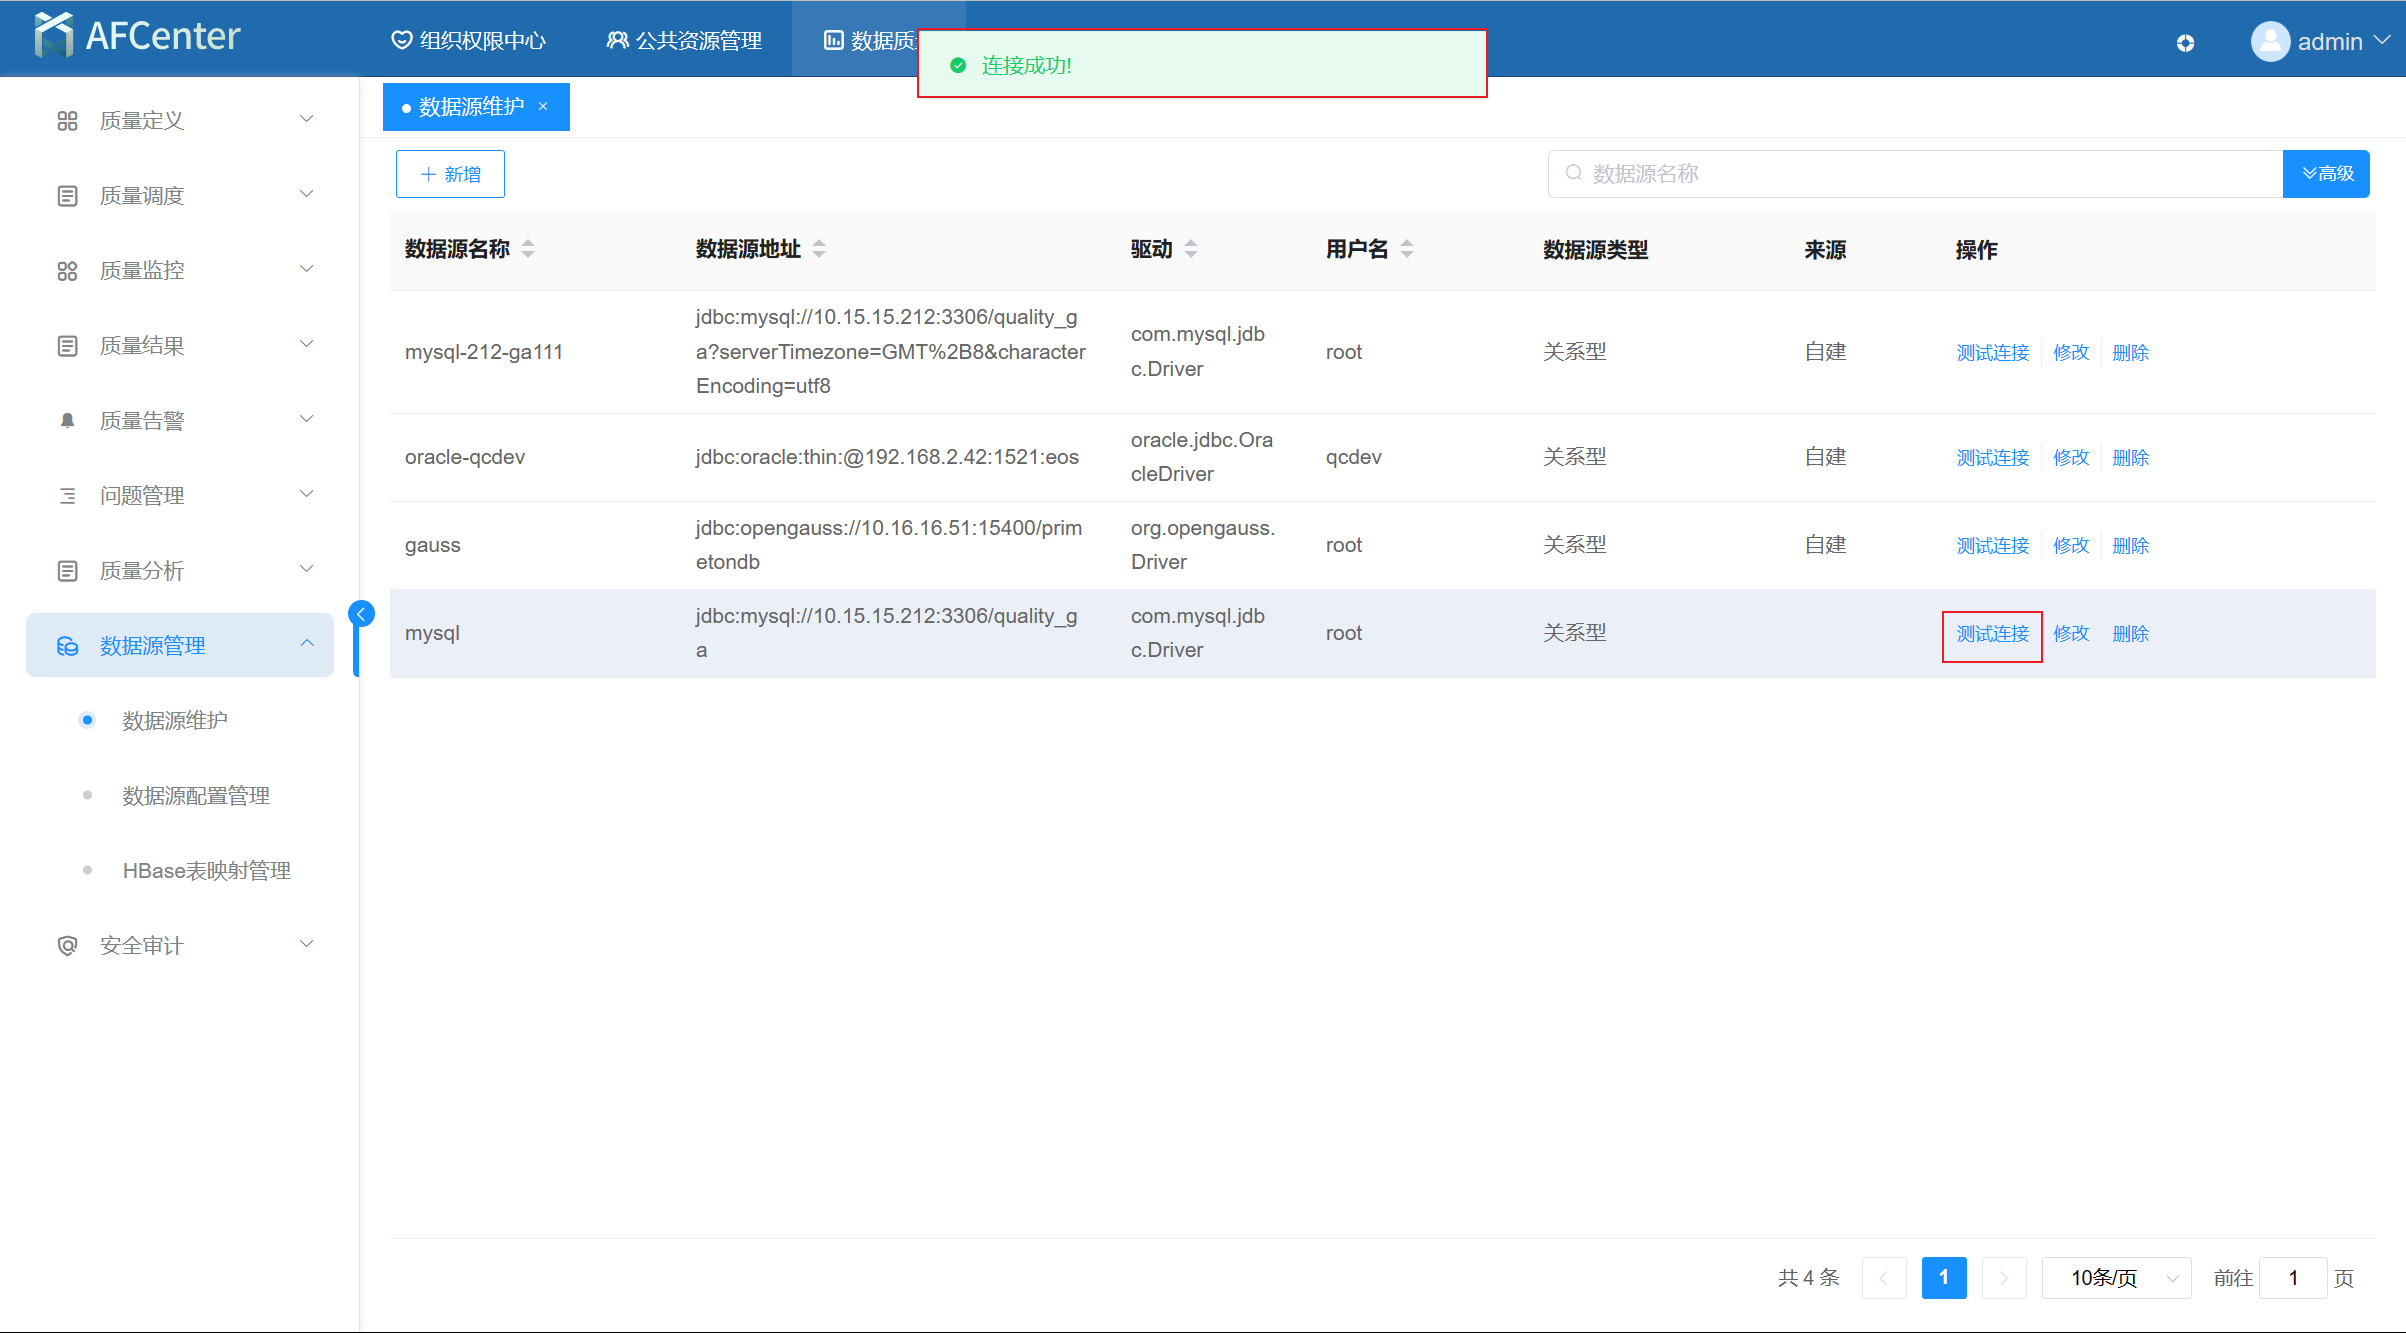This screenshot has height=1333, width=2406.
Task: Click search magnifier icon in 数据源名称 field
Action: point(1574,173)
